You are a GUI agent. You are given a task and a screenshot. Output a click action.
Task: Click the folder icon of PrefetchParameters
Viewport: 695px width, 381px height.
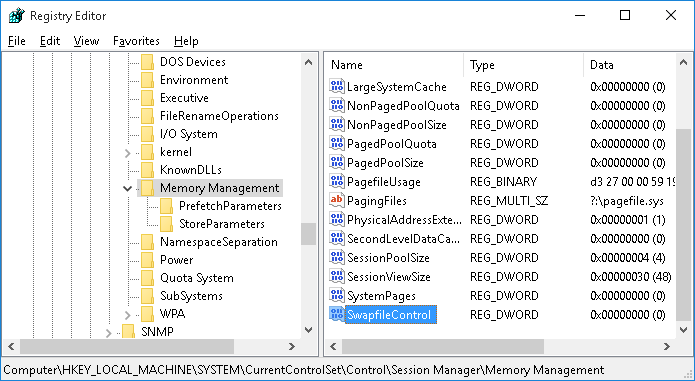(x=166, y=206)
